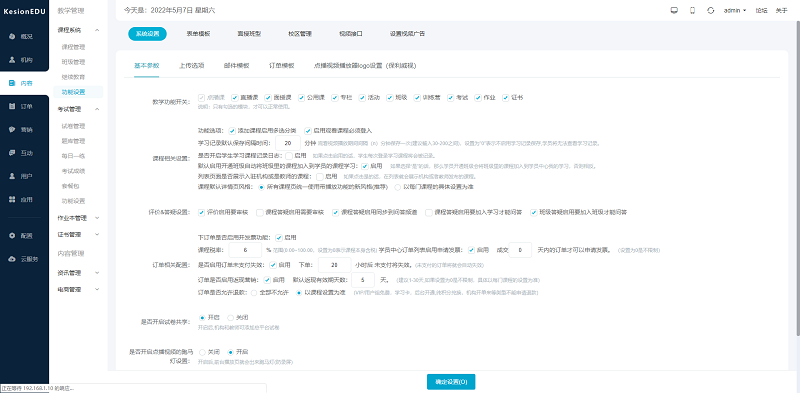Toggle the 活动 function checkbox
Screen dimensions: 800x393
[362, 97]
